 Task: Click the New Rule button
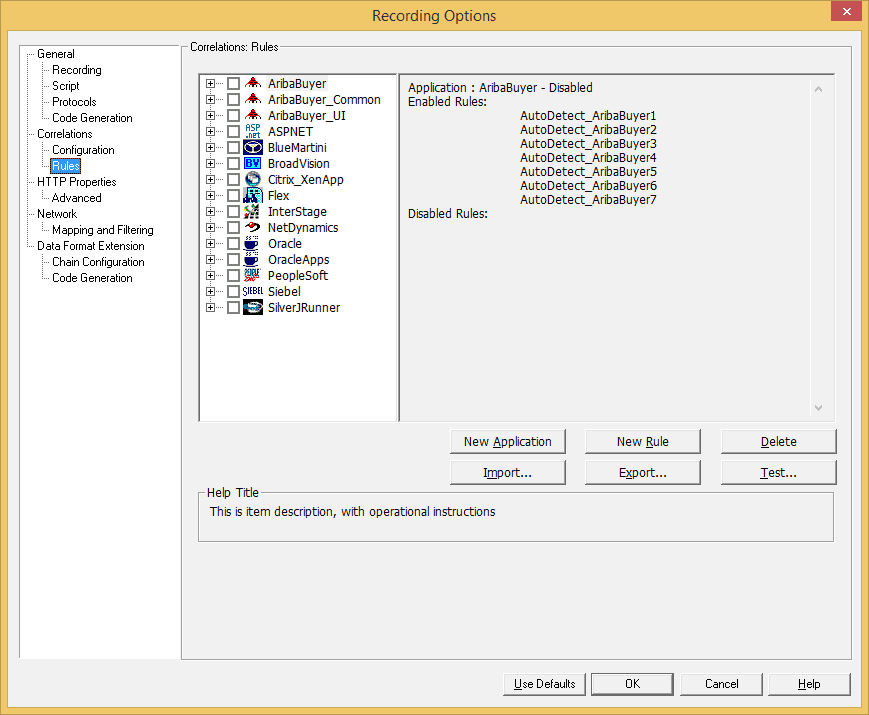click(x=643, y=442)
